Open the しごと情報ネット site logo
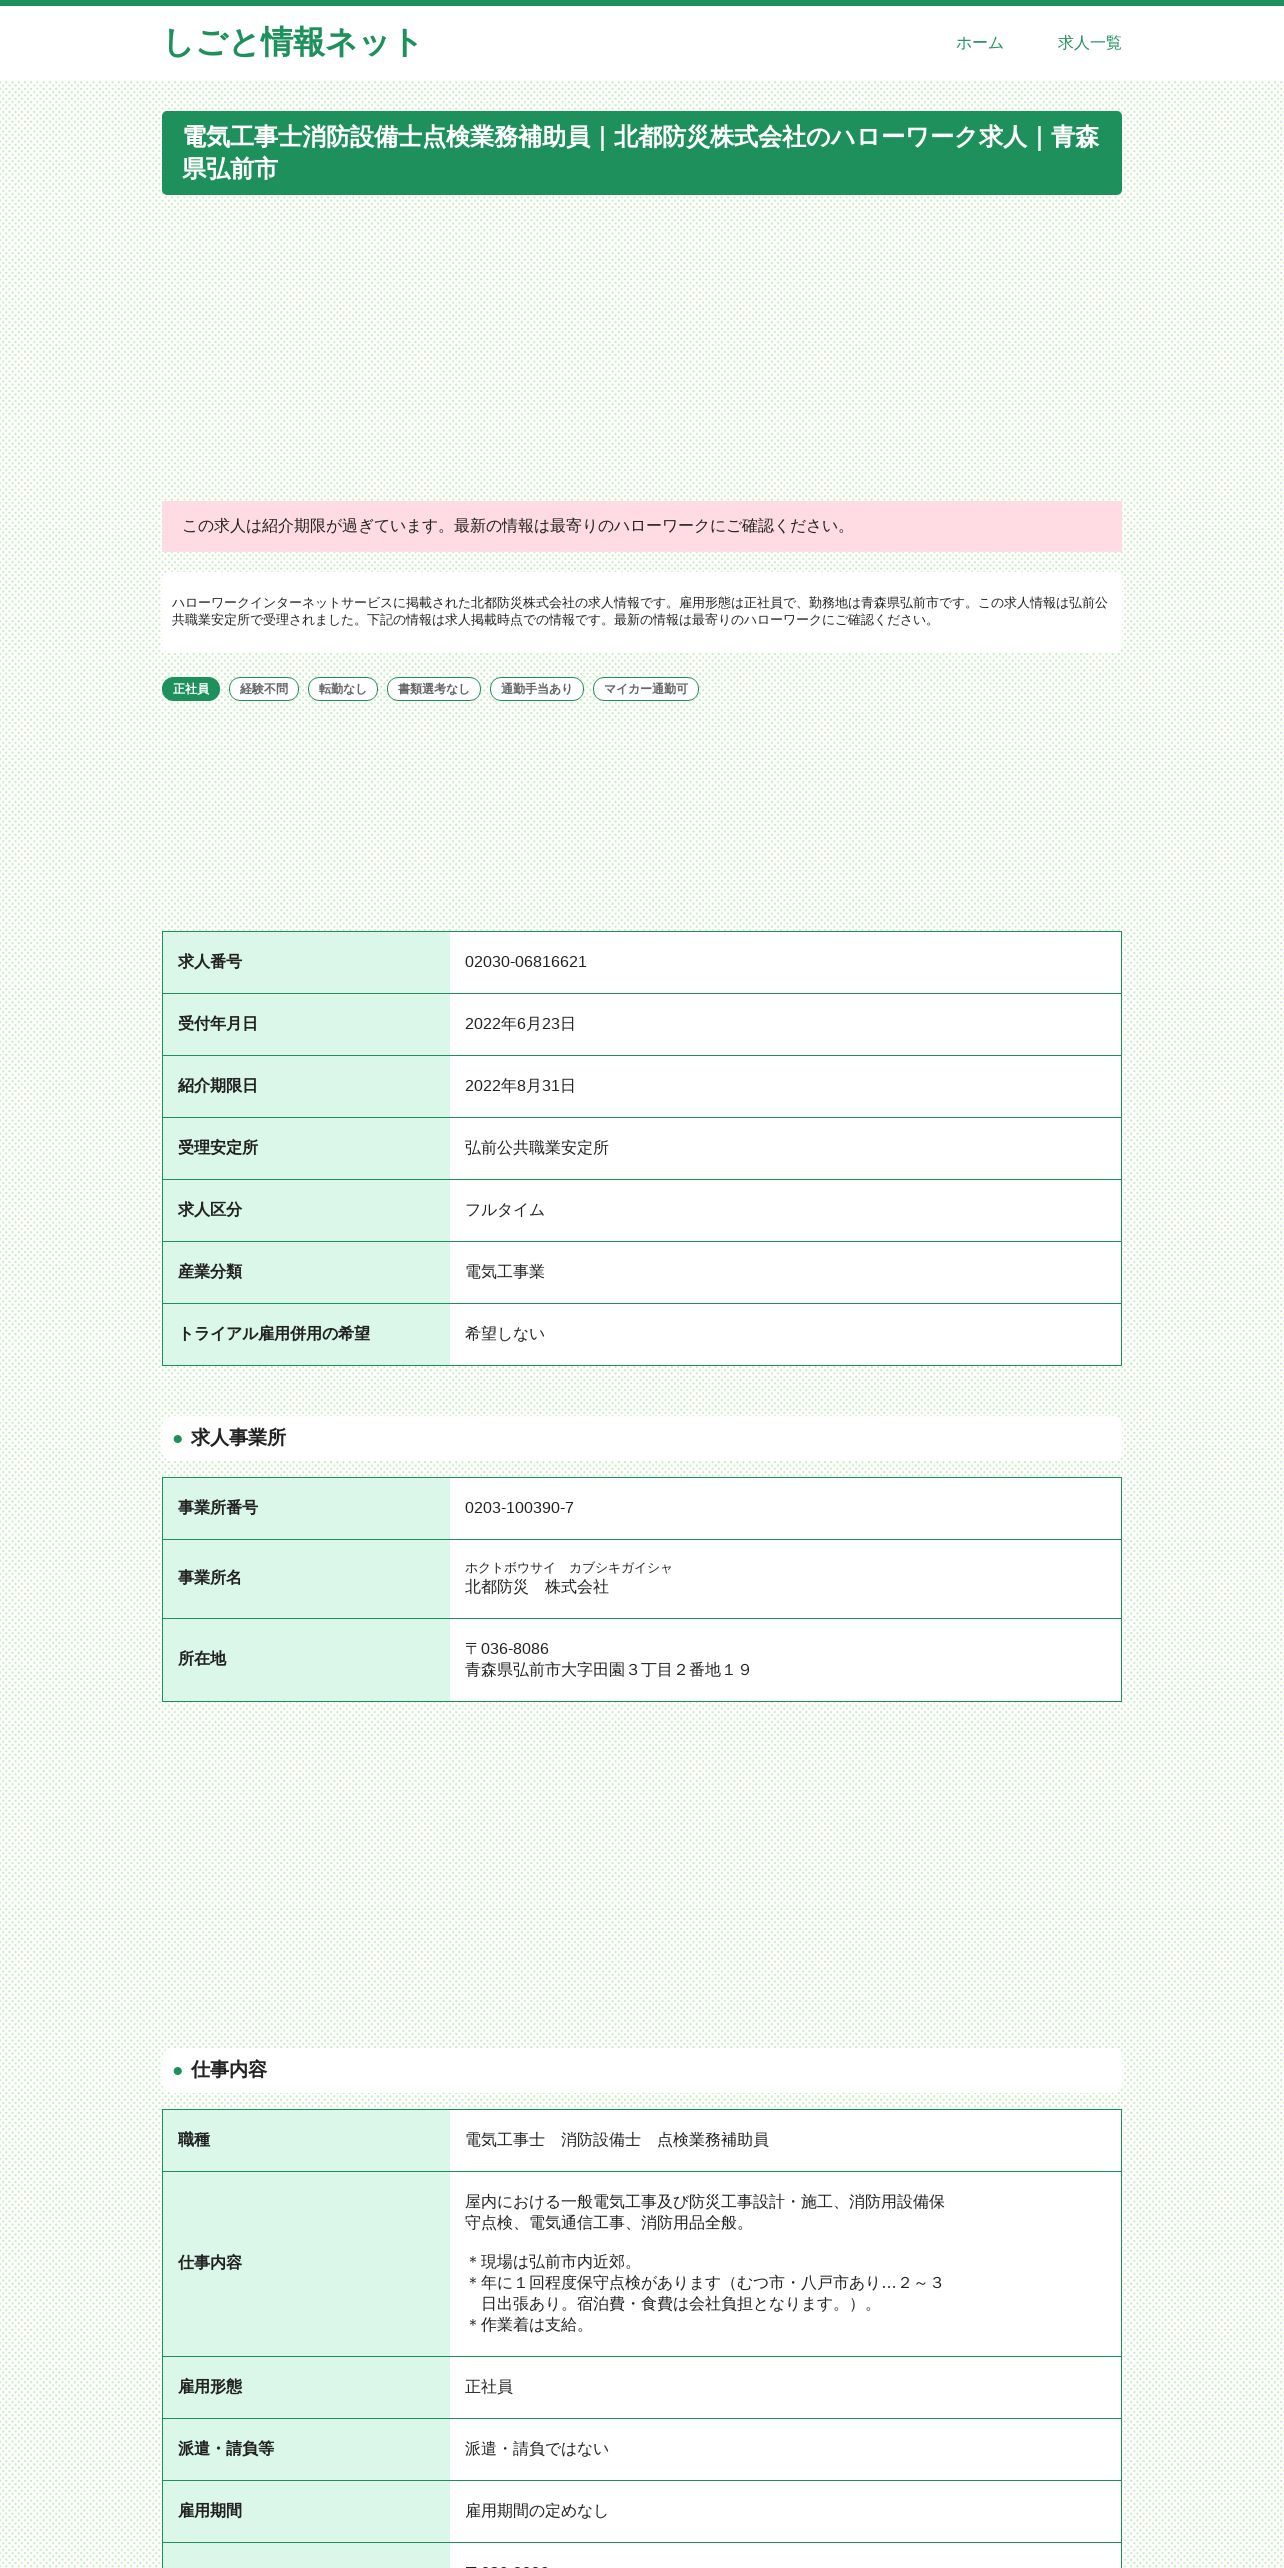Viewport: 1284px width, 2568px height. pos(291,43)
